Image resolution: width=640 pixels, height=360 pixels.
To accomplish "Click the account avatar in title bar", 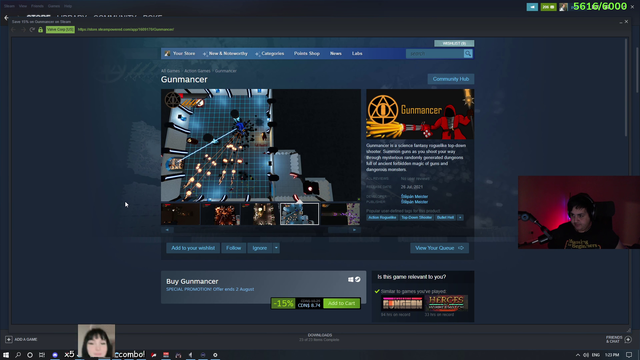I will [563, 7].
